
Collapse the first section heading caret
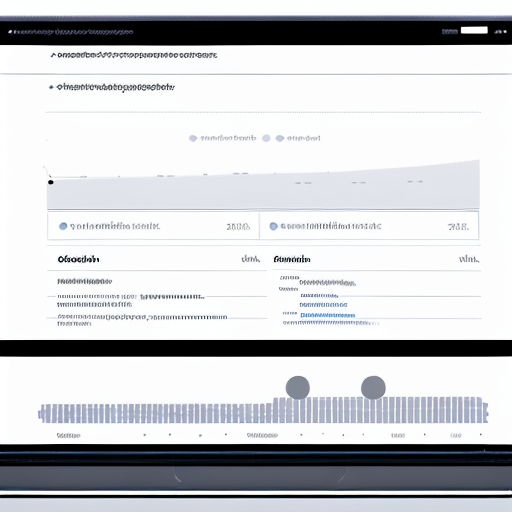(x=53, y=55)
